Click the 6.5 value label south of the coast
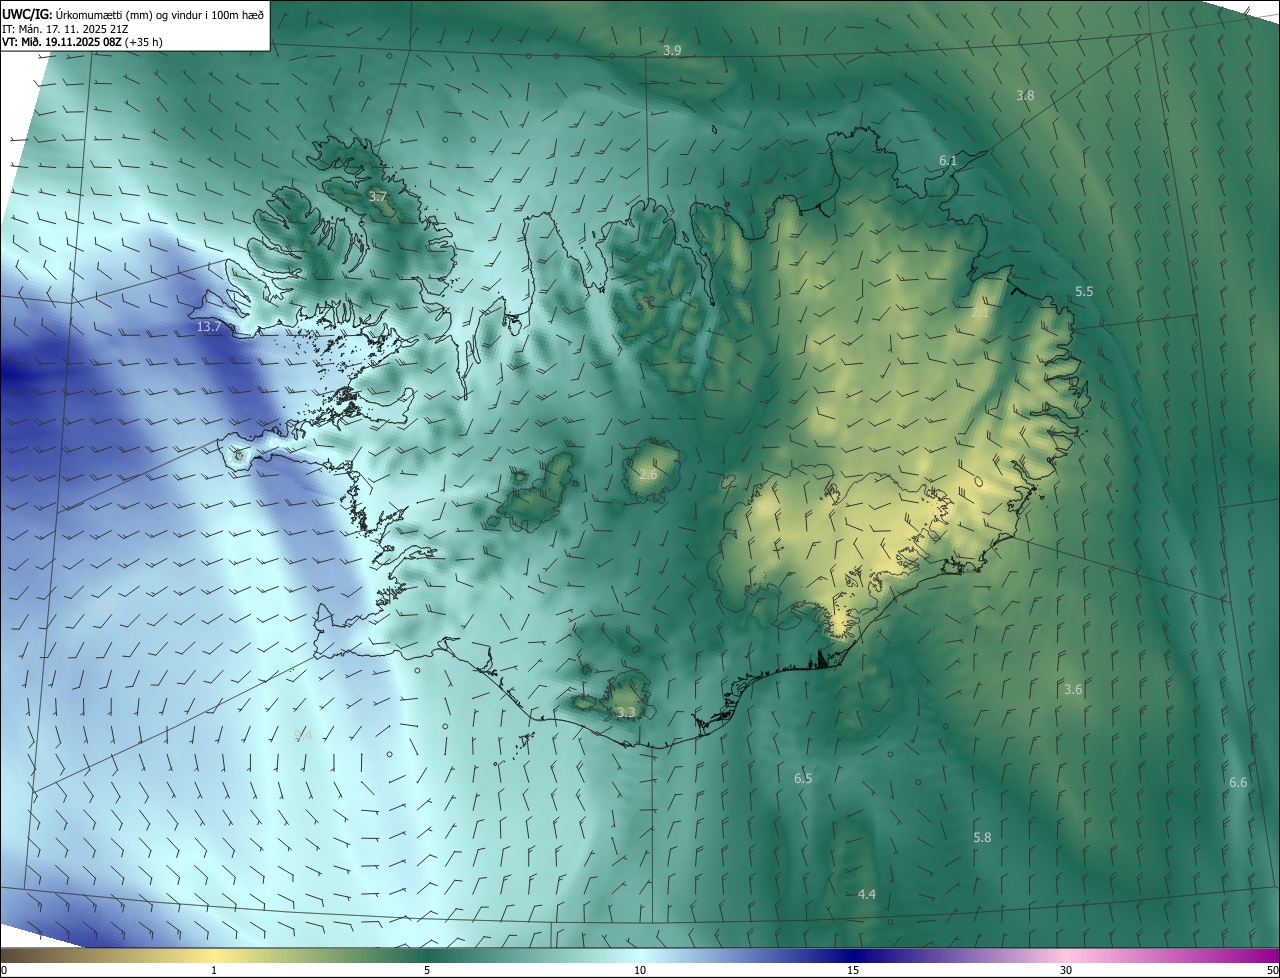The height and width of the screenshot is (978, 1280). pyautogui.click(x=803, y=778)
